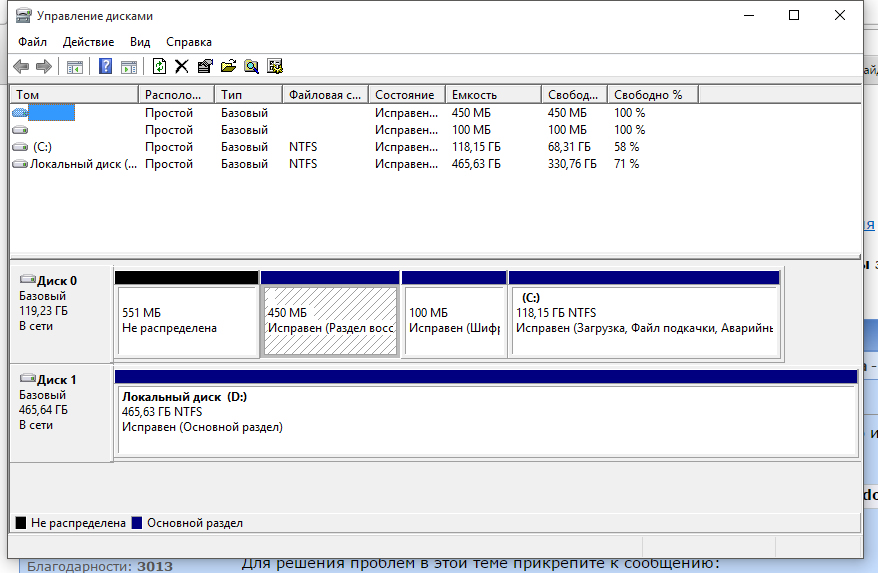Screen dimensions: 878x573
Task: Click Не распределена legend label
Action: pyautogui.click(x=78, y=523)
